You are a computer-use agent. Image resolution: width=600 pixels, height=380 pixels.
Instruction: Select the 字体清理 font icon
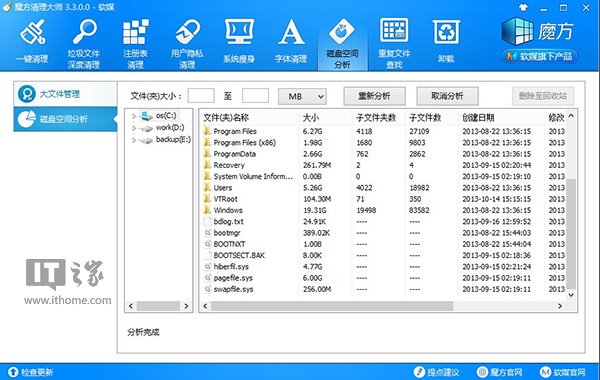(291, 32)
